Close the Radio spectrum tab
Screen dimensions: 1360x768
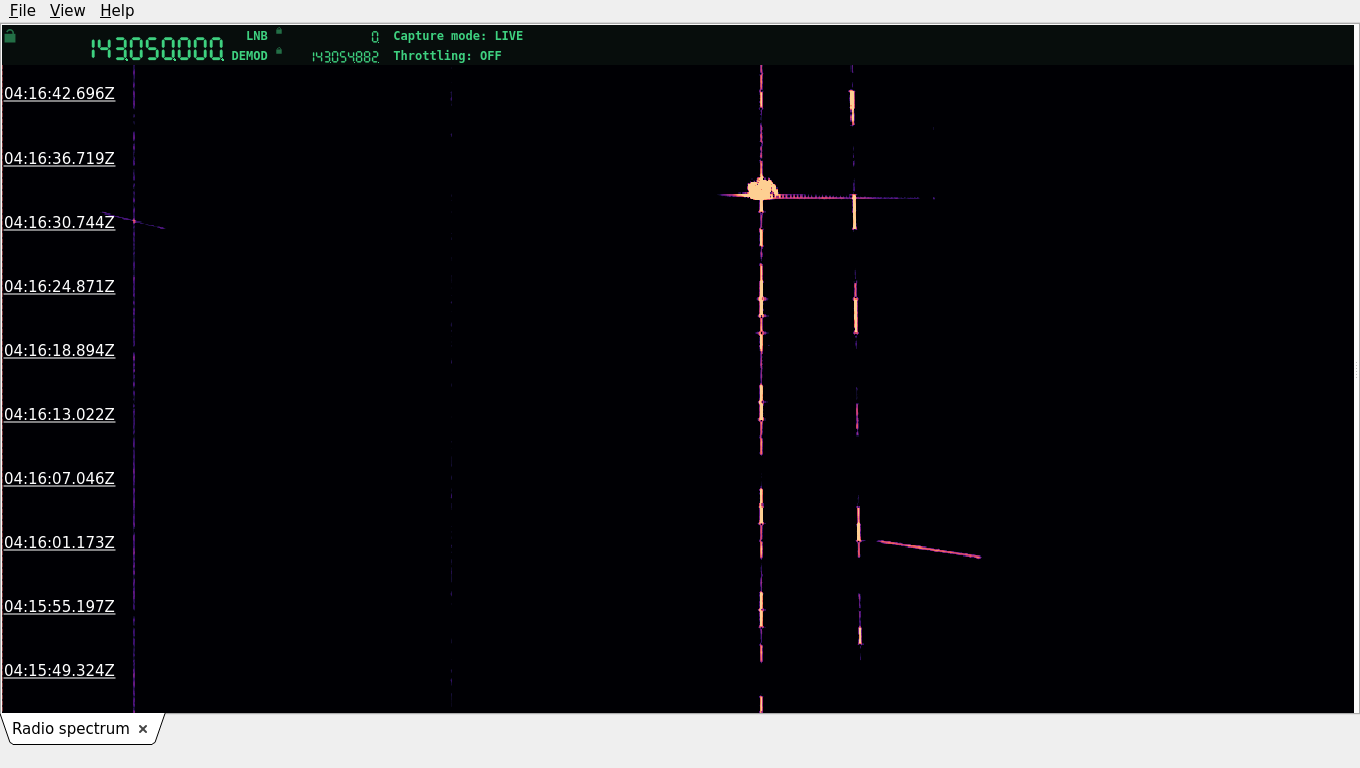pyautogui.click(x=143, y=729)
